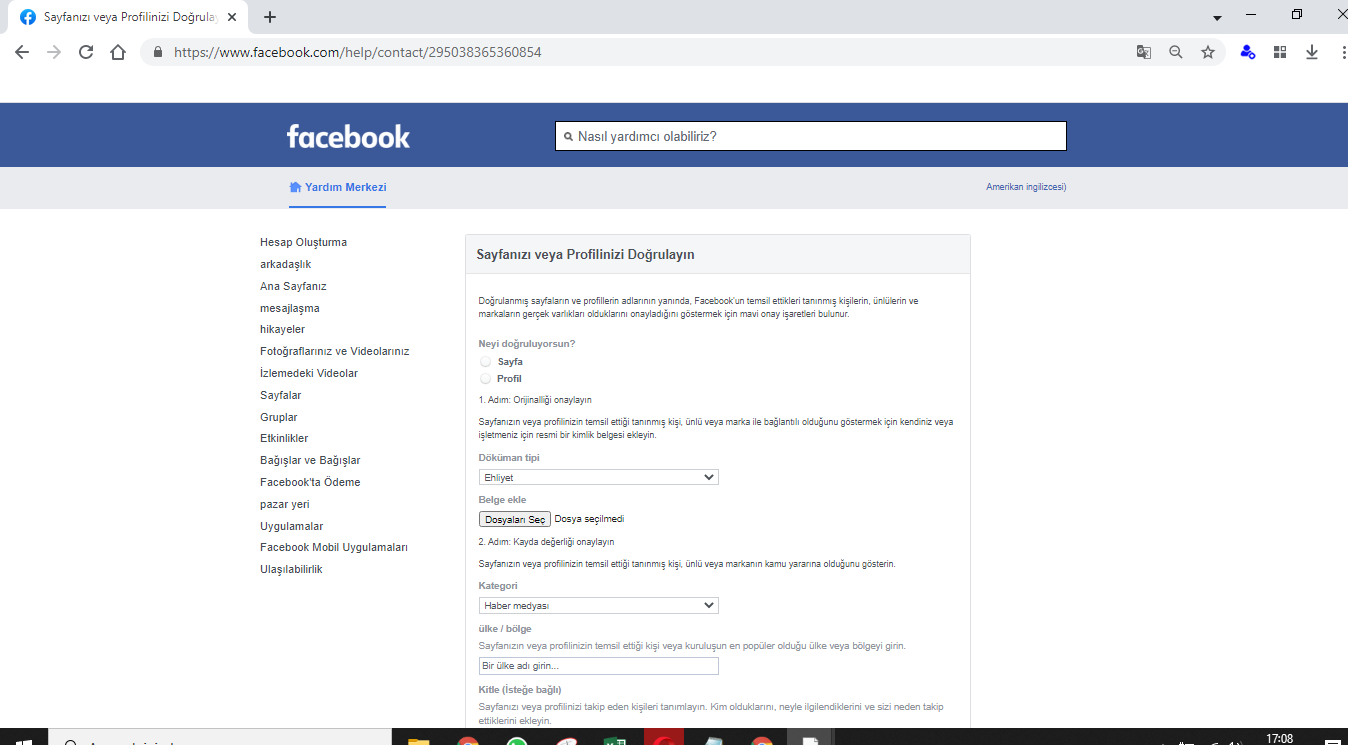Open arkadaşlık in the sidebar
The height and width of the screenshot is (745, 1348).
pos(286,264)
